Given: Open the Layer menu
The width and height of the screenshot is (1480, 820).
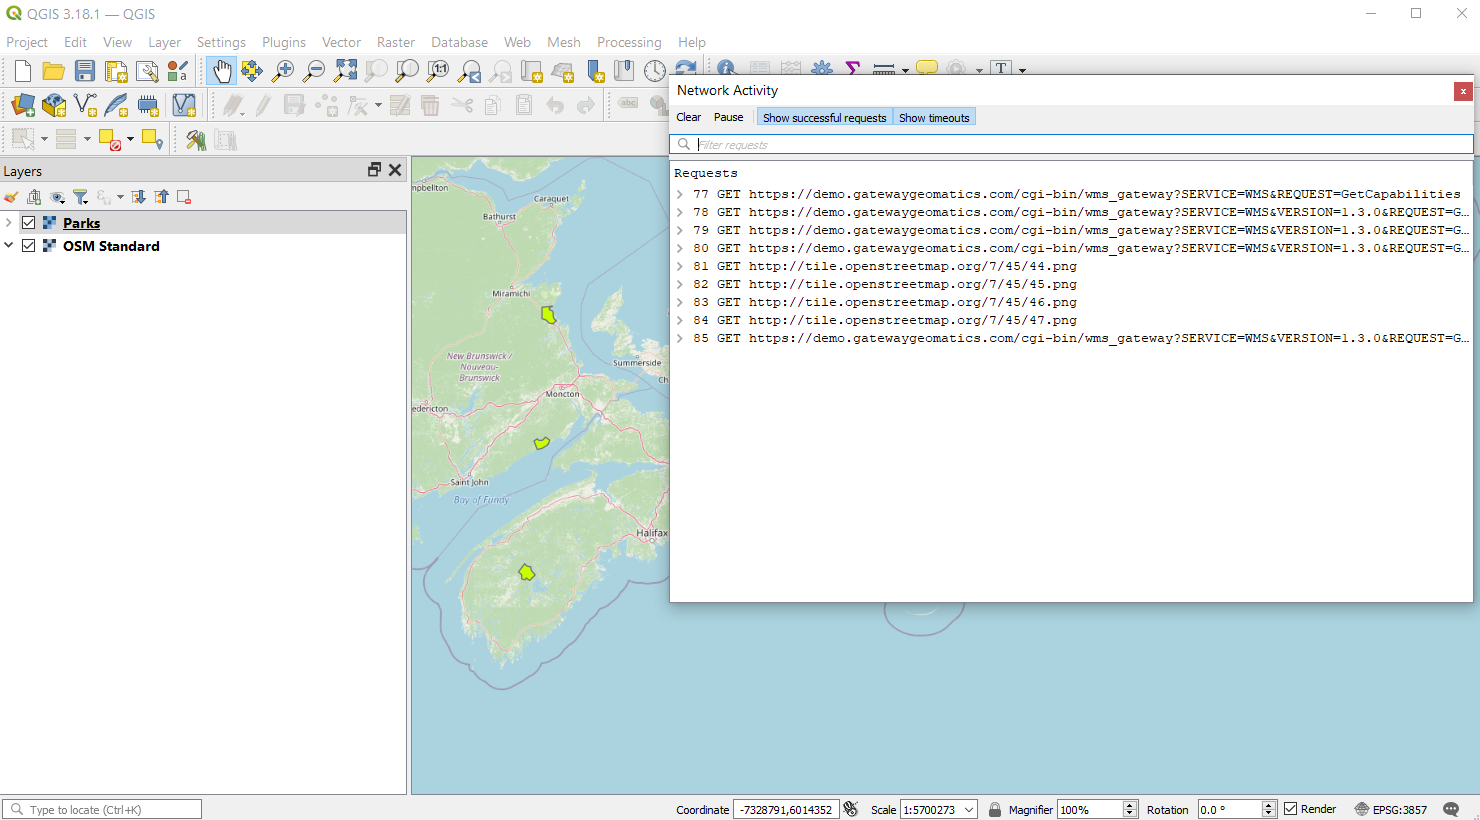Looking at the screenshot, I should tap(164, 42).
